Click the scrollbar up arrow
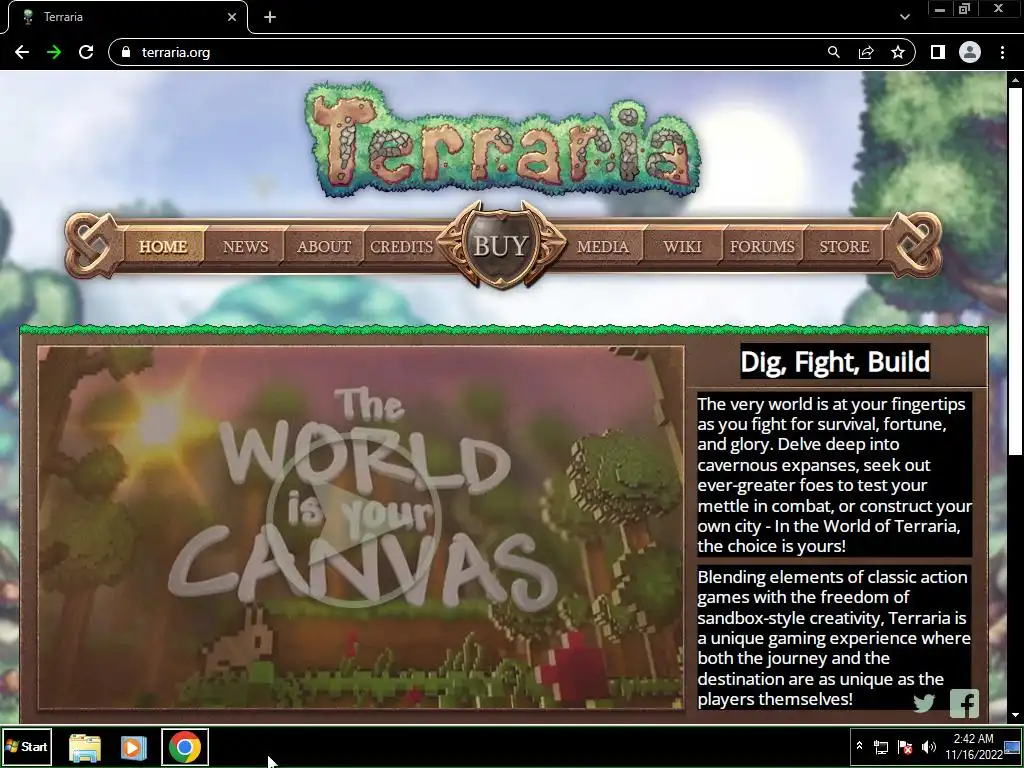 (1015, 80)
